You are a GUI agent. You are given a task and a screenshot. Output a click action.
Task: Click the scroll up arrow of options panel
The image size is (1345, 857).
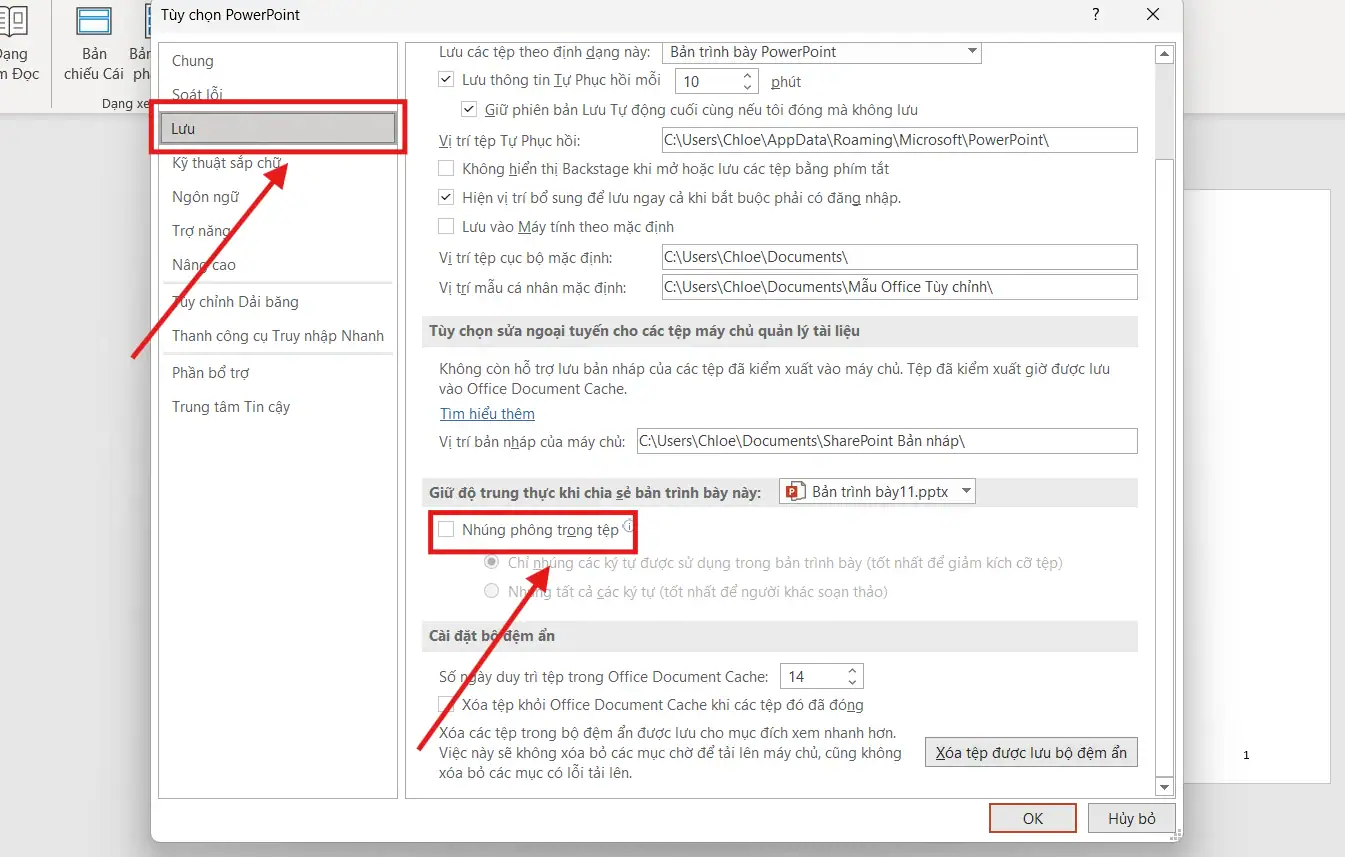(x=1163, y=54)
